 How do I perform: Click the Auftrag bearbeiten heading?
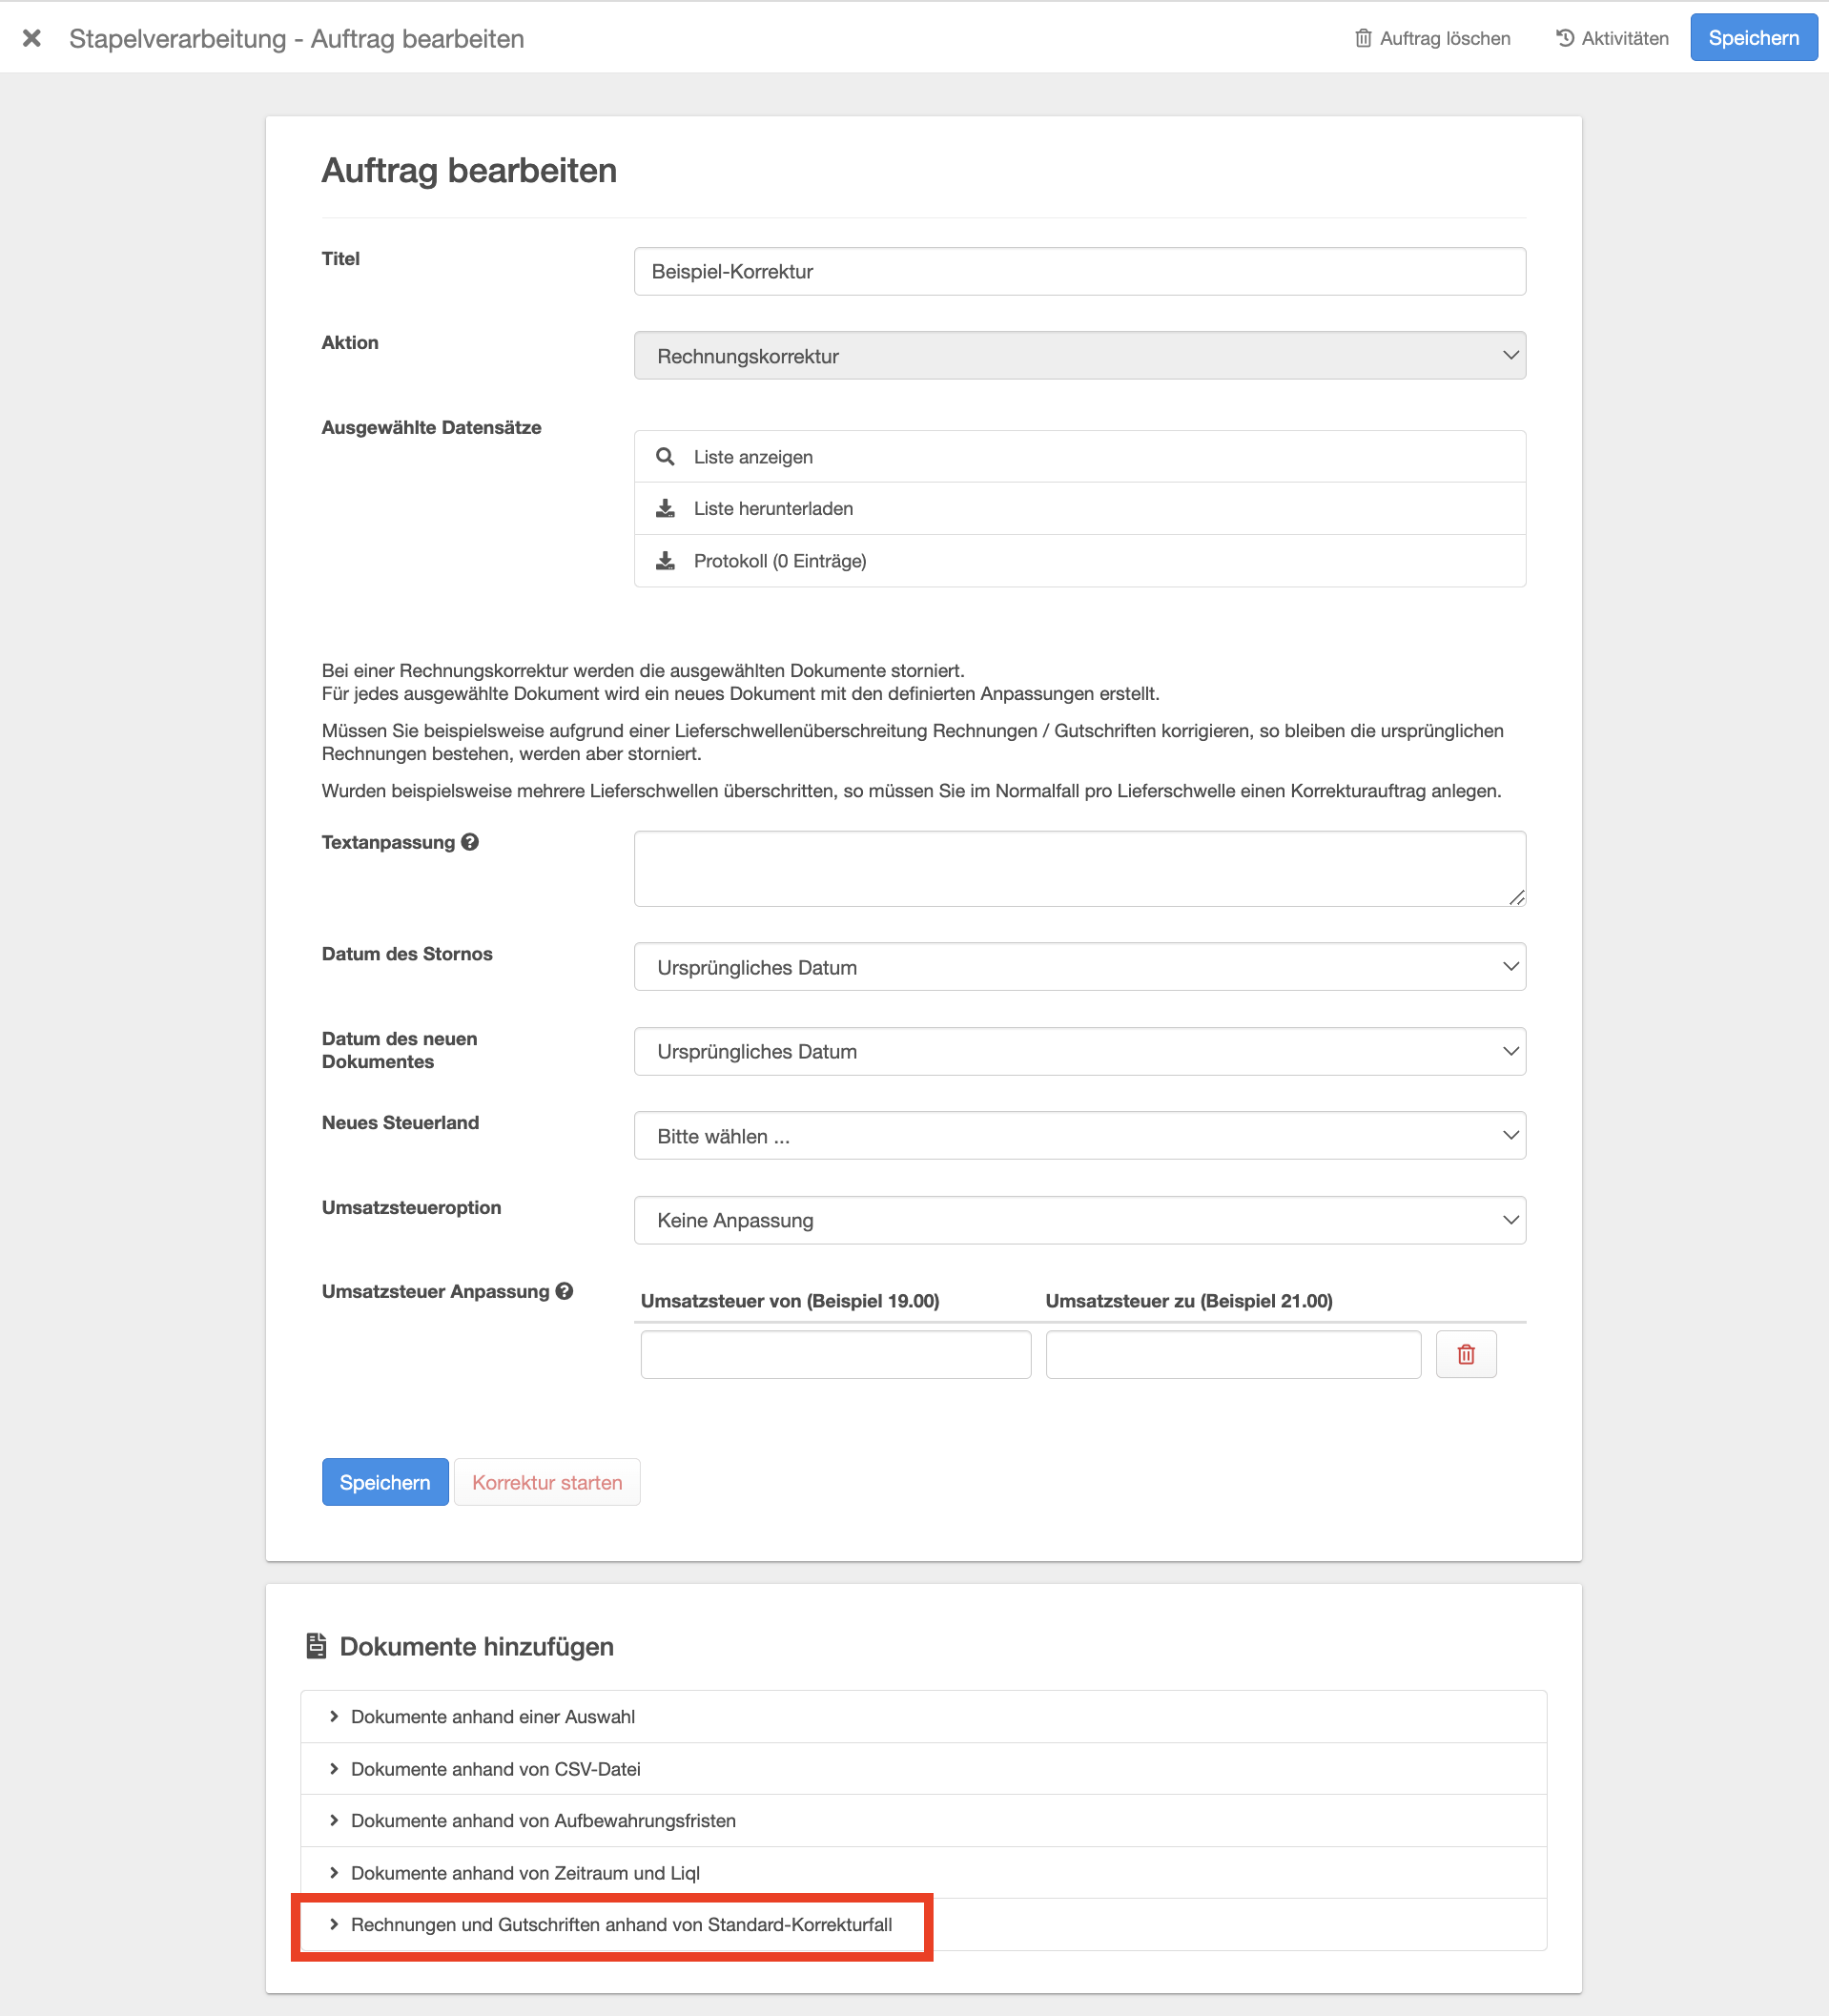469,170
